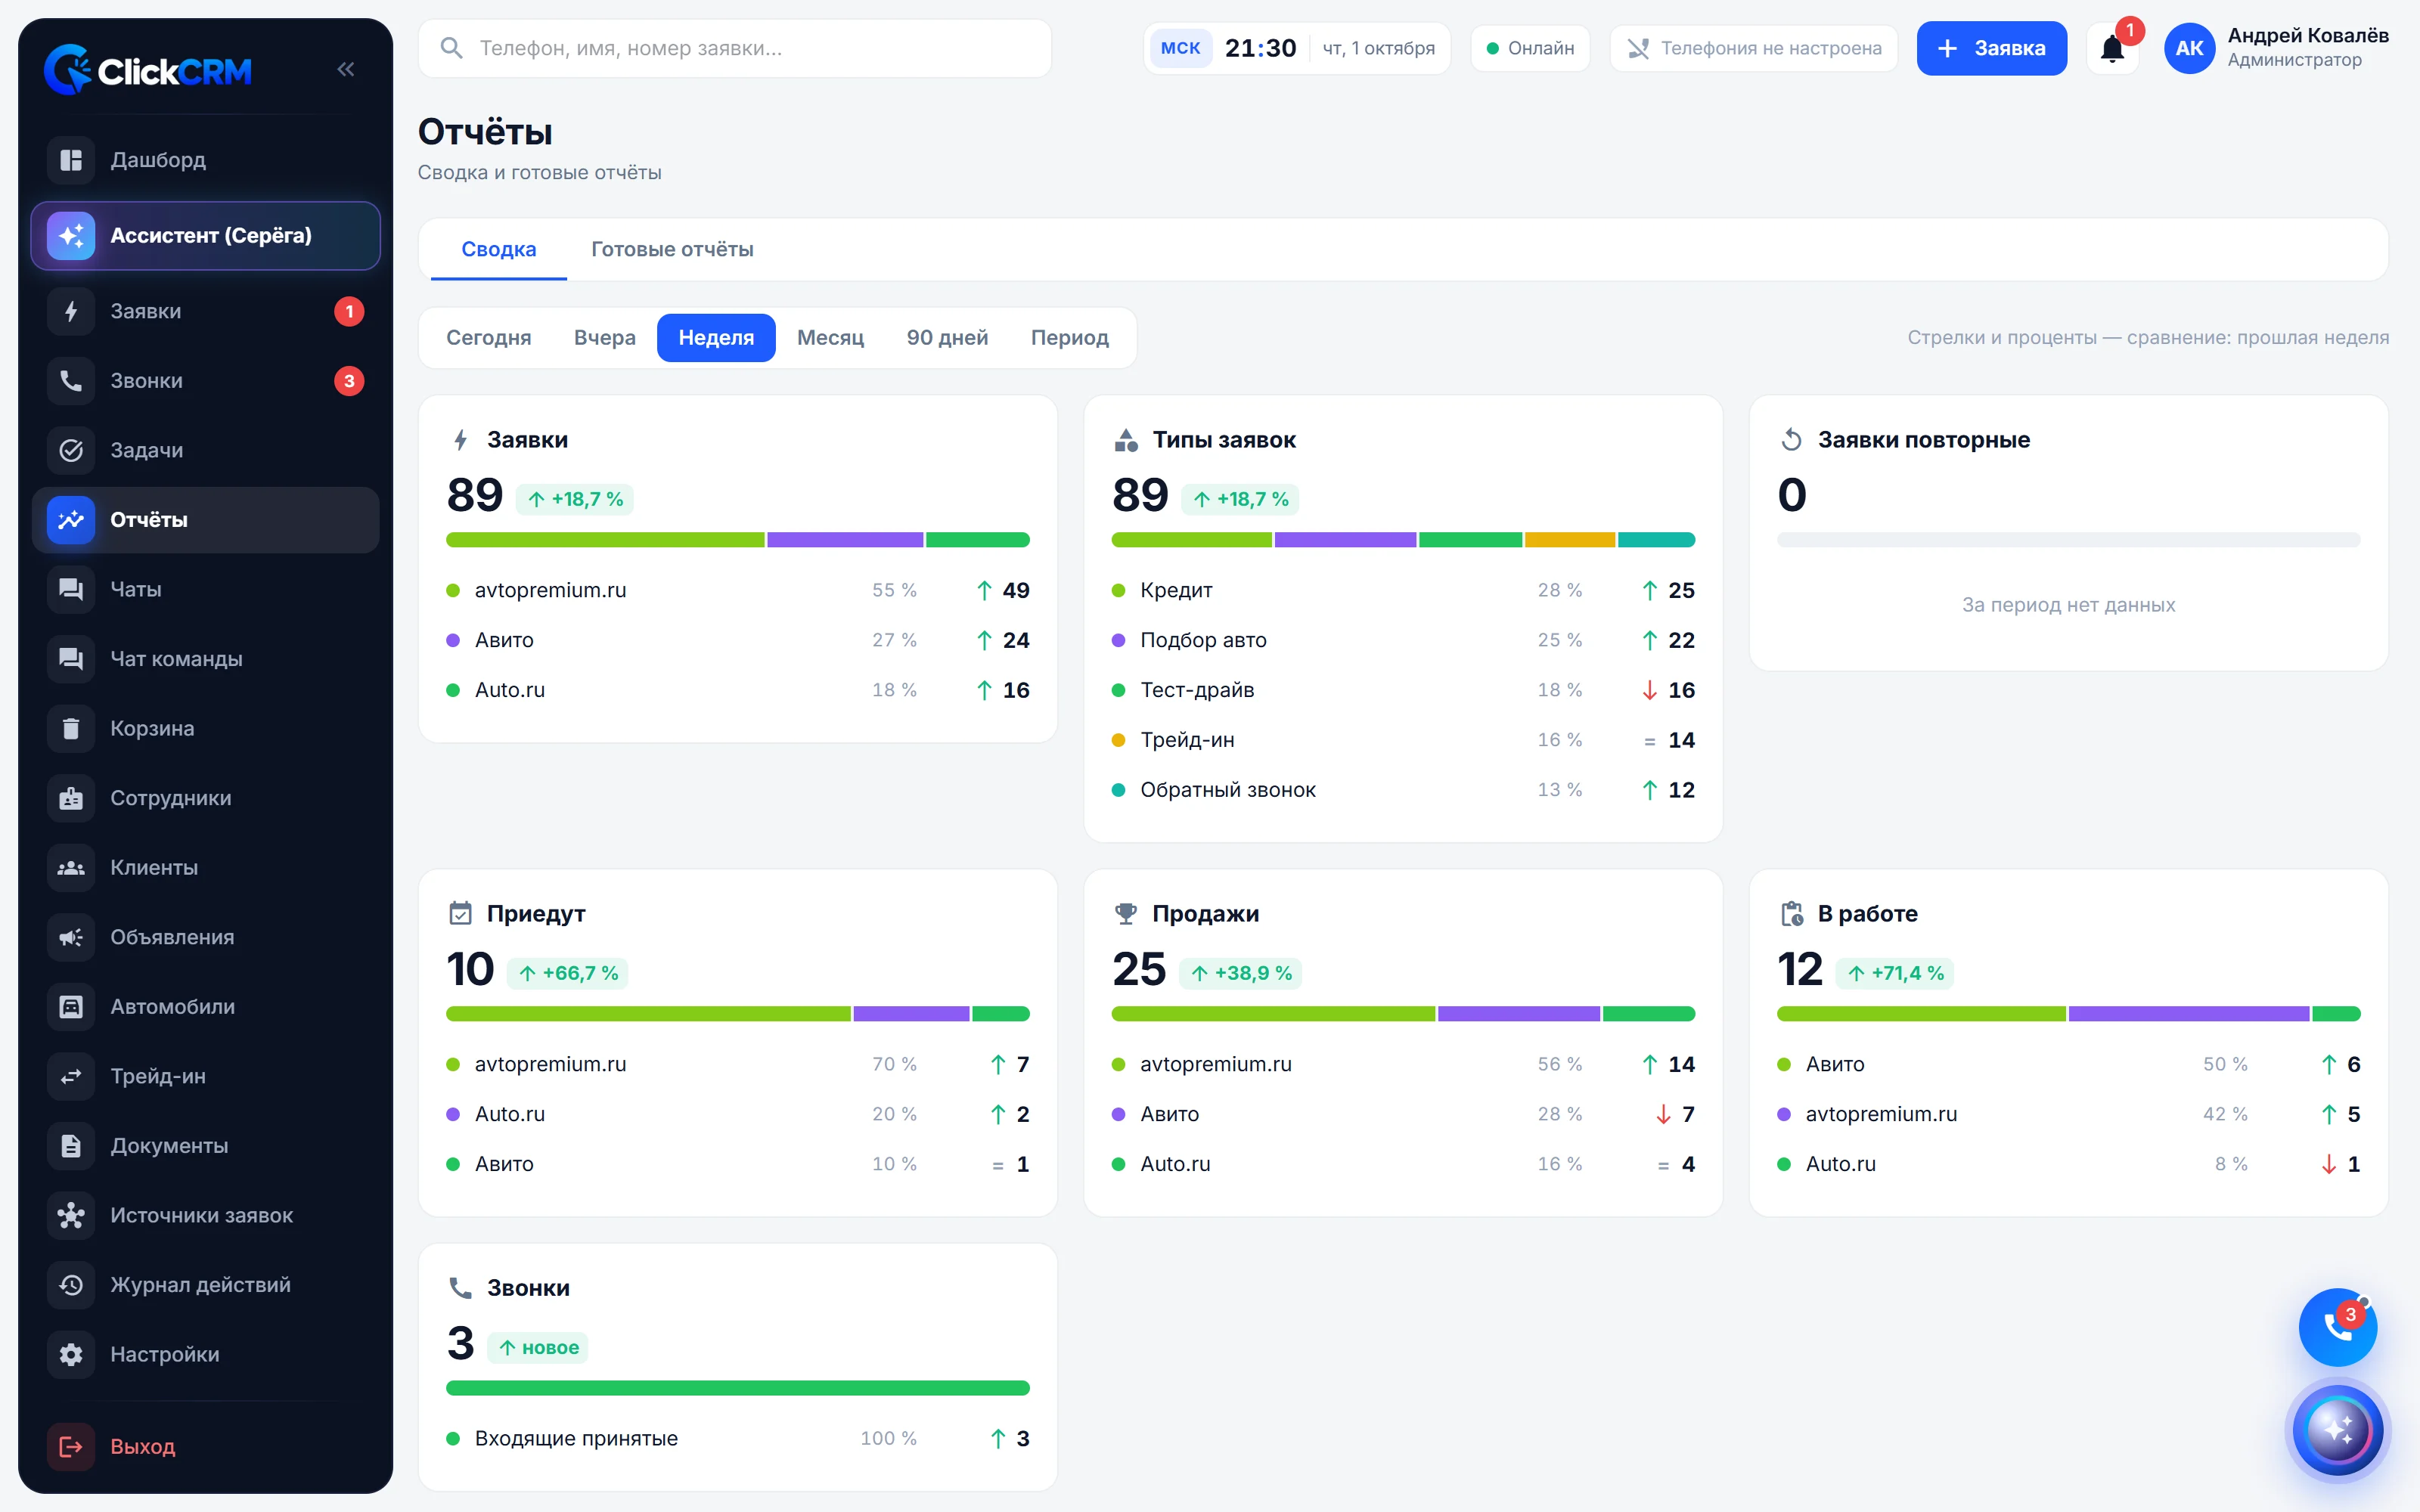This screenshot has width=2420, height=1512.
Task: Open the Отчёты sidebar menu item
Action: click(x=206, y=520)
